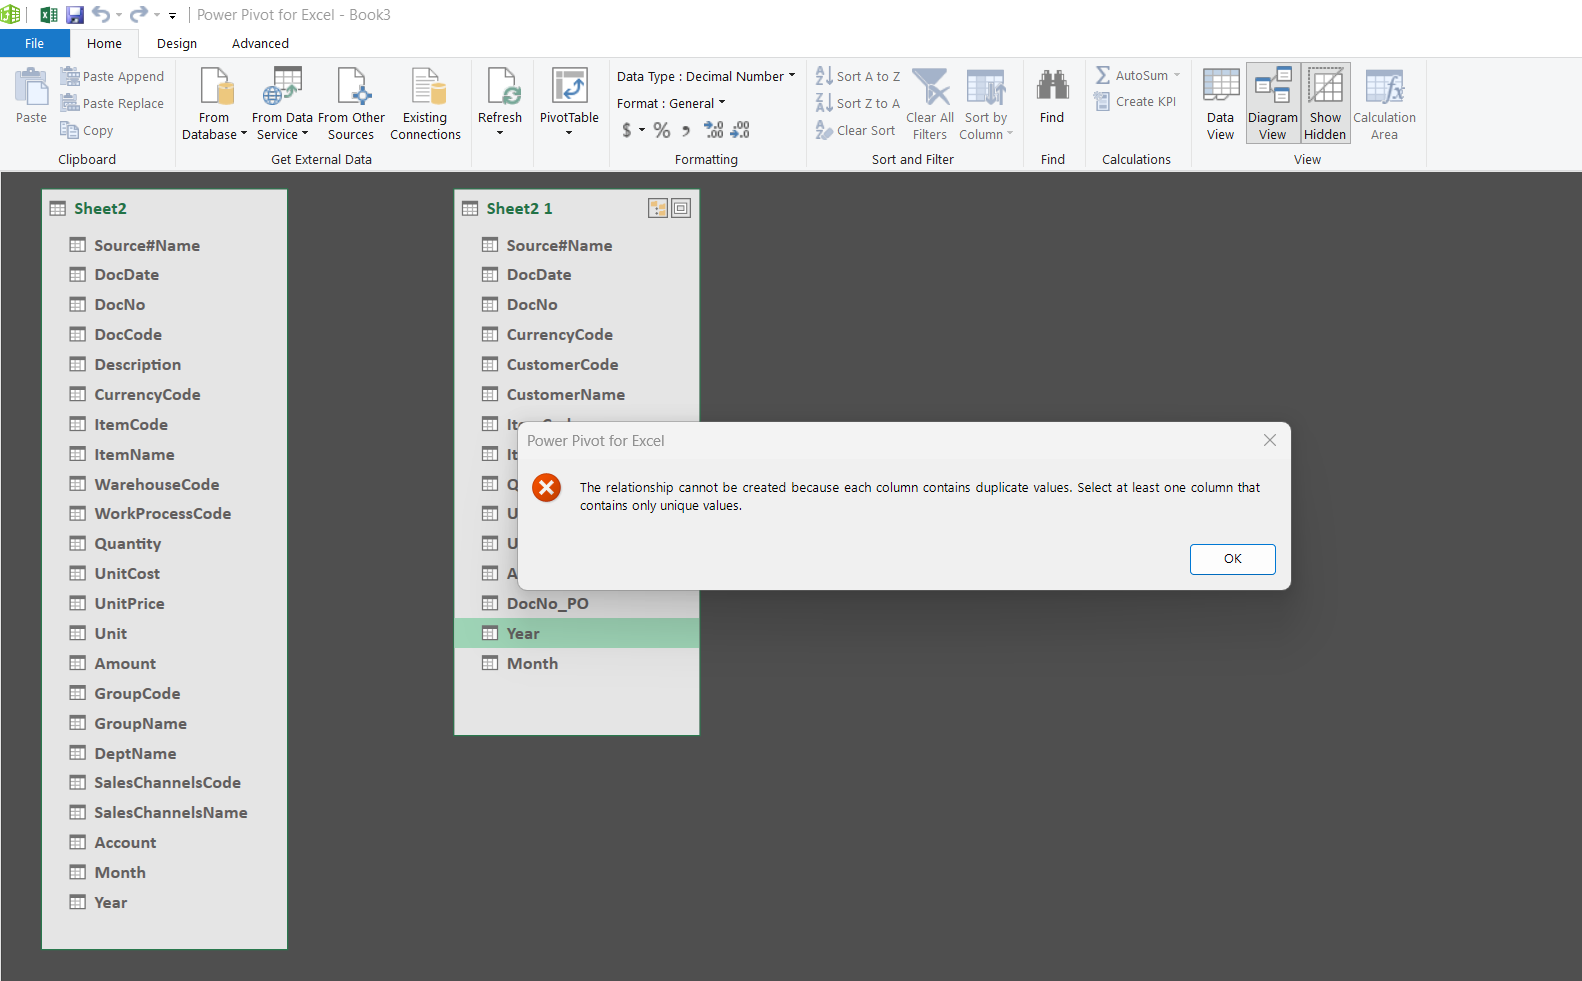Toggle Show Hidden view option
The height and width of the screenshot is (981, 1582).
click(x=1325, y=103)
